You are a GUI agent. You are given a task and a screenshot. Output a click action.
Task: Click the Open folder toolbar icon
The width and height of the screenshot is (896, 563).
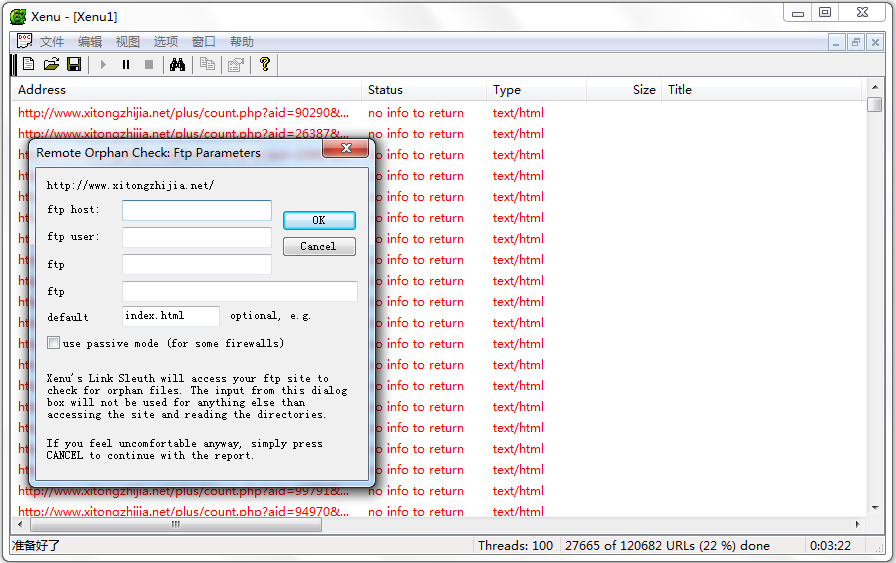[x=51, y=65]
